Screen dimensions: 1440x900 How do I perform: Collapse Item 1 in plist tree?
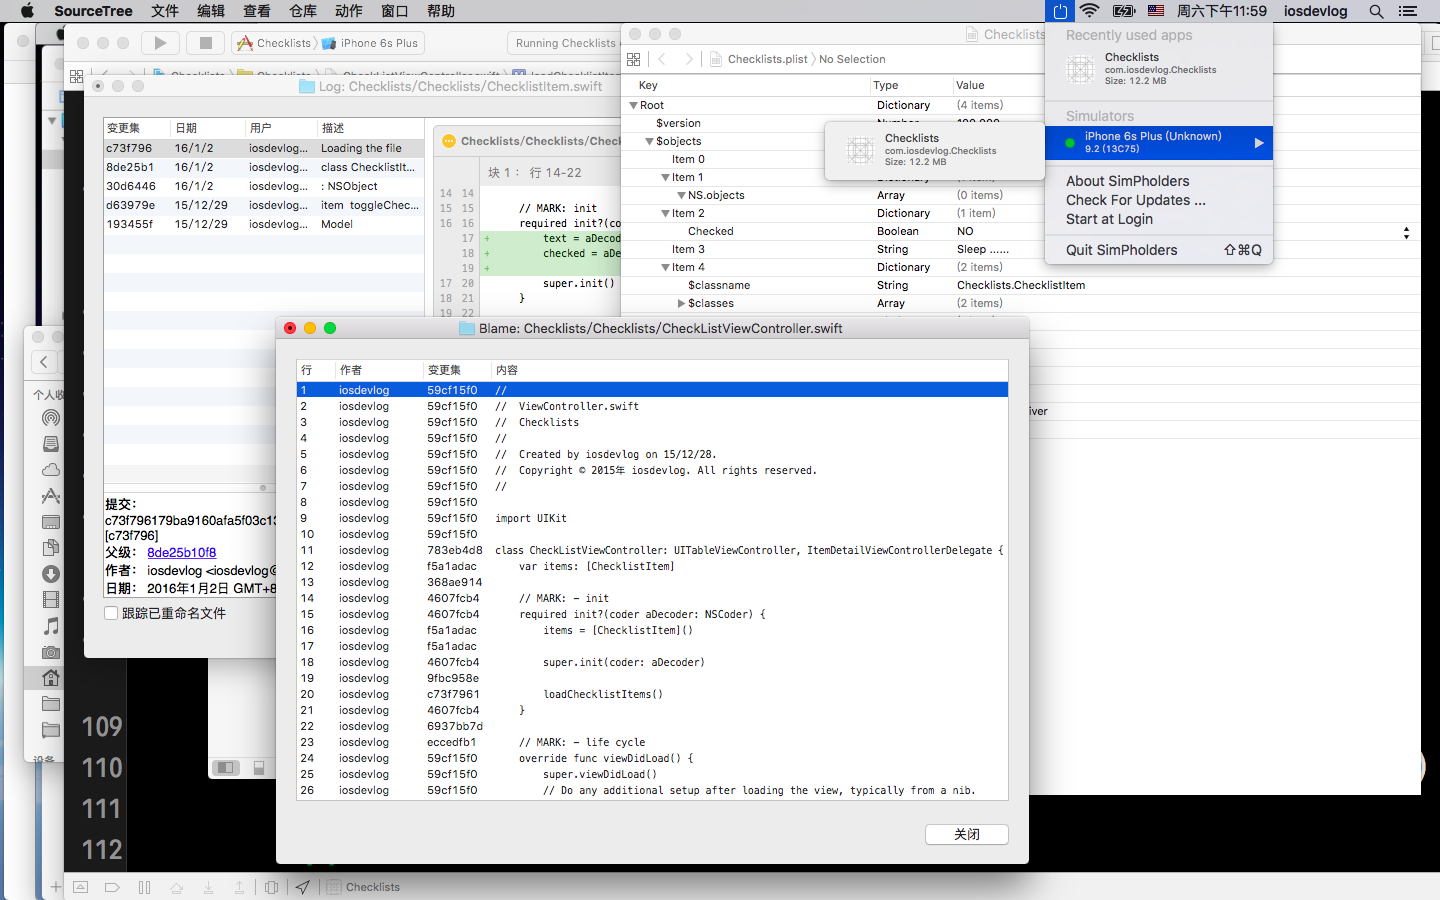coord(665,177)
